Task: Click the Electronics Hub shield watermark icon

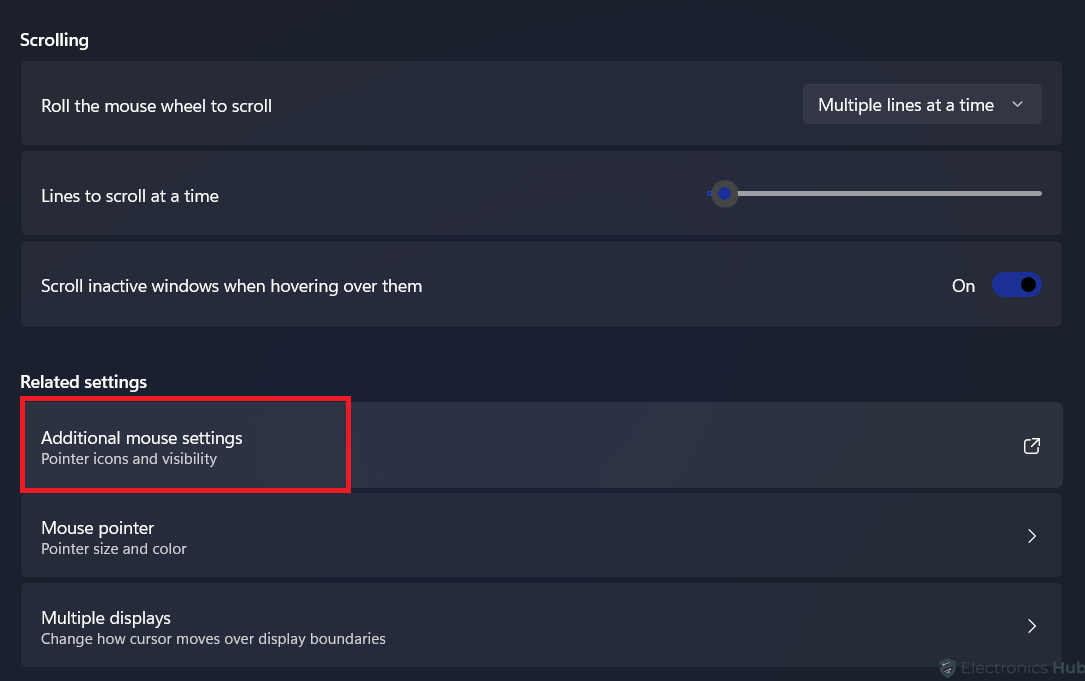Action: 948,668
